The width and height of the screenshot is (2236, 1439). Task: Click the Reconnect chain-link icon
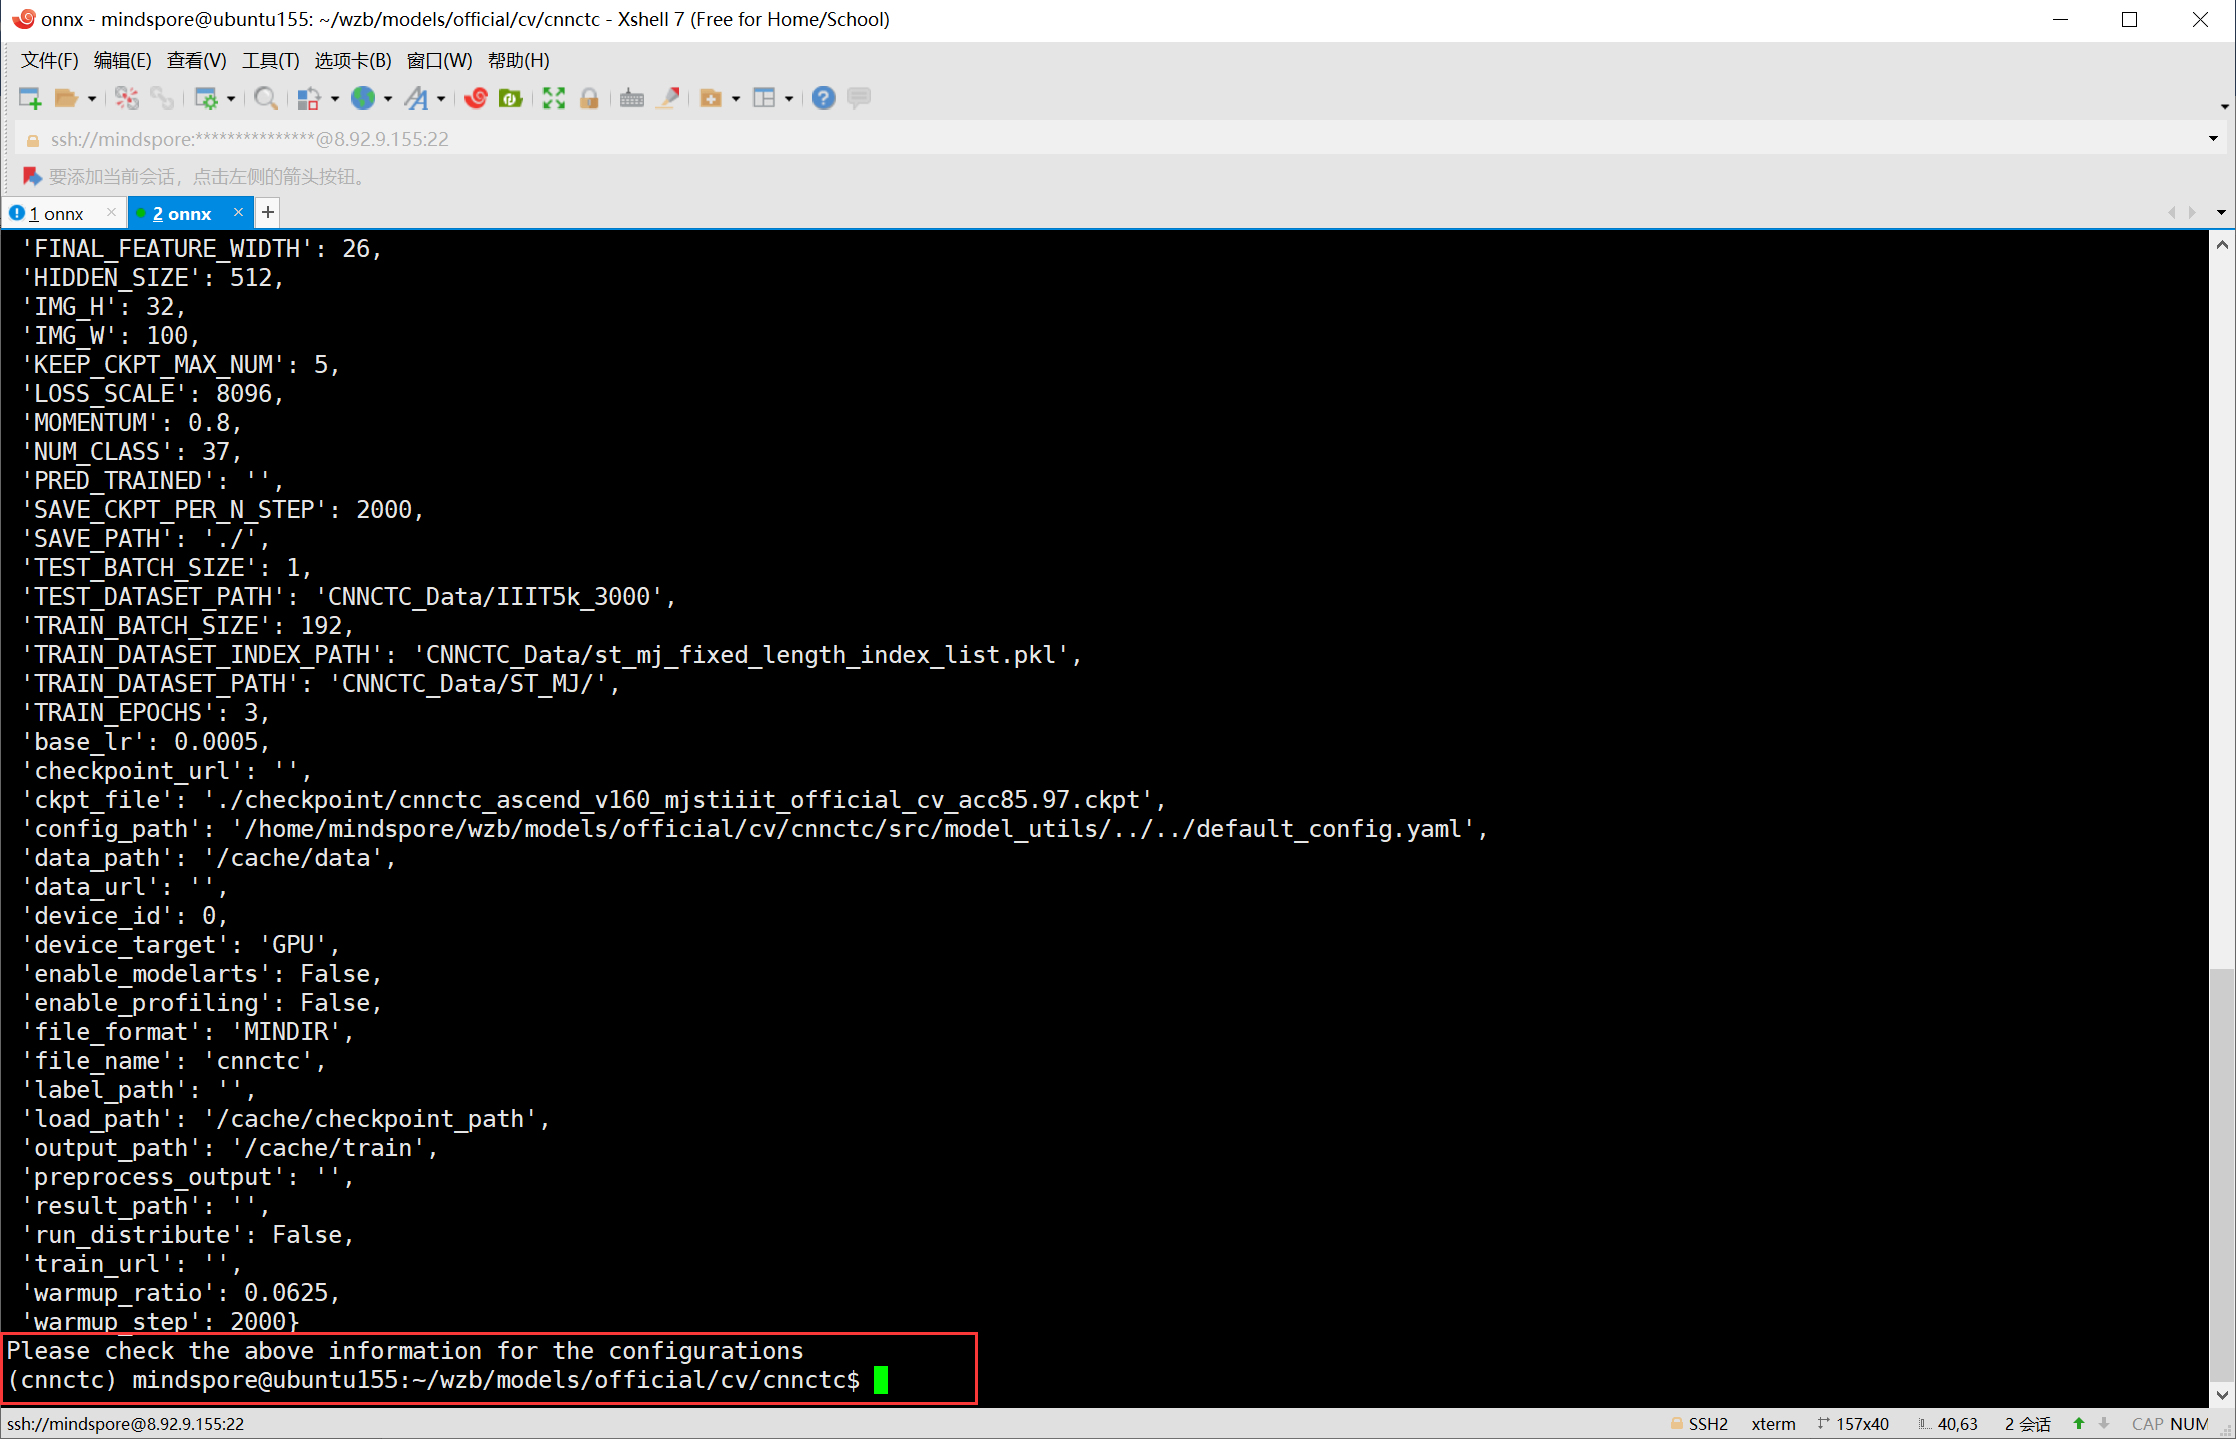pos(162,98)
